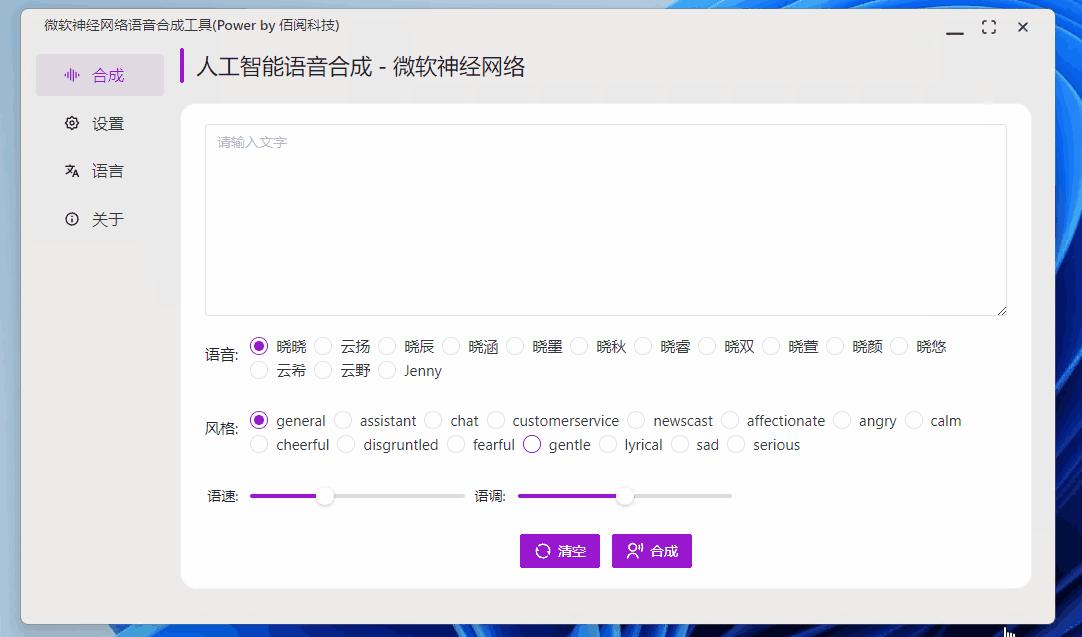The width and height of the screenshot is (1082, 637).
Task: Click the microphone icon inside 合成 button
Action: pos(633,550)
